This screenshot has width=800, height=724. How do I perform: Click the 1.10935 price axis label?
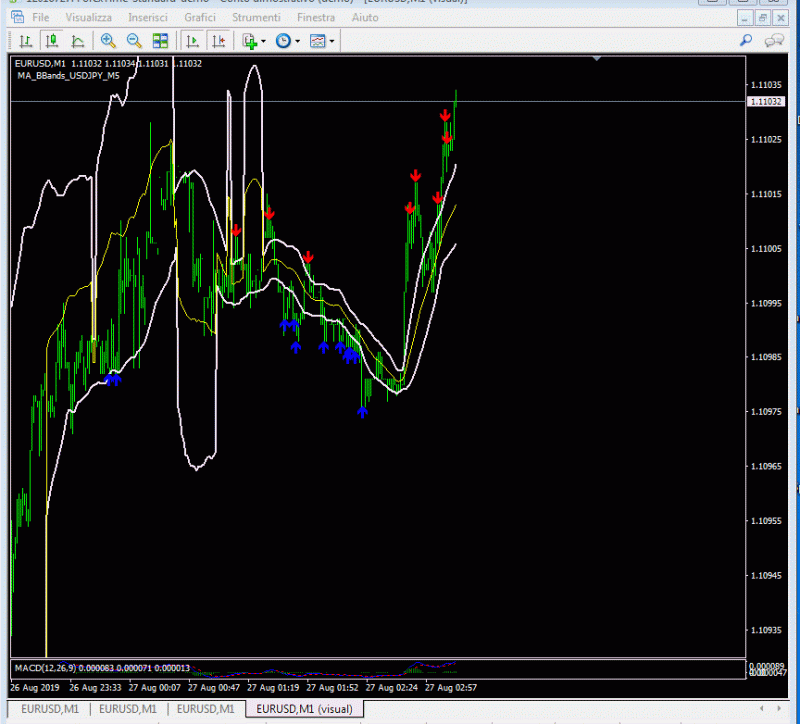766,630
